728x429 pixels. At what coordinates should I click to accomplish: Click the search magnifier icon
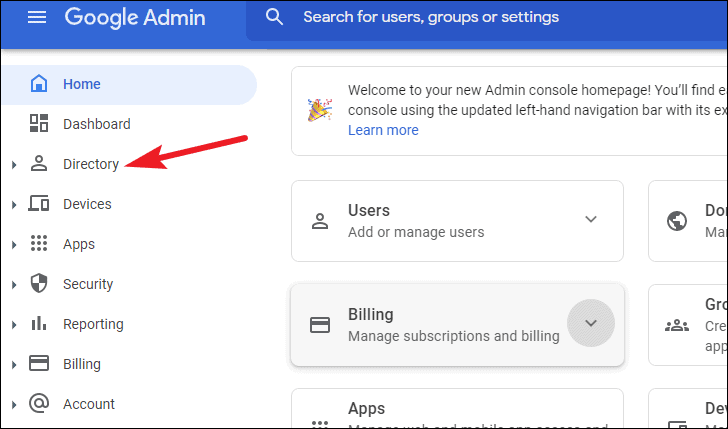pos(274,17)
